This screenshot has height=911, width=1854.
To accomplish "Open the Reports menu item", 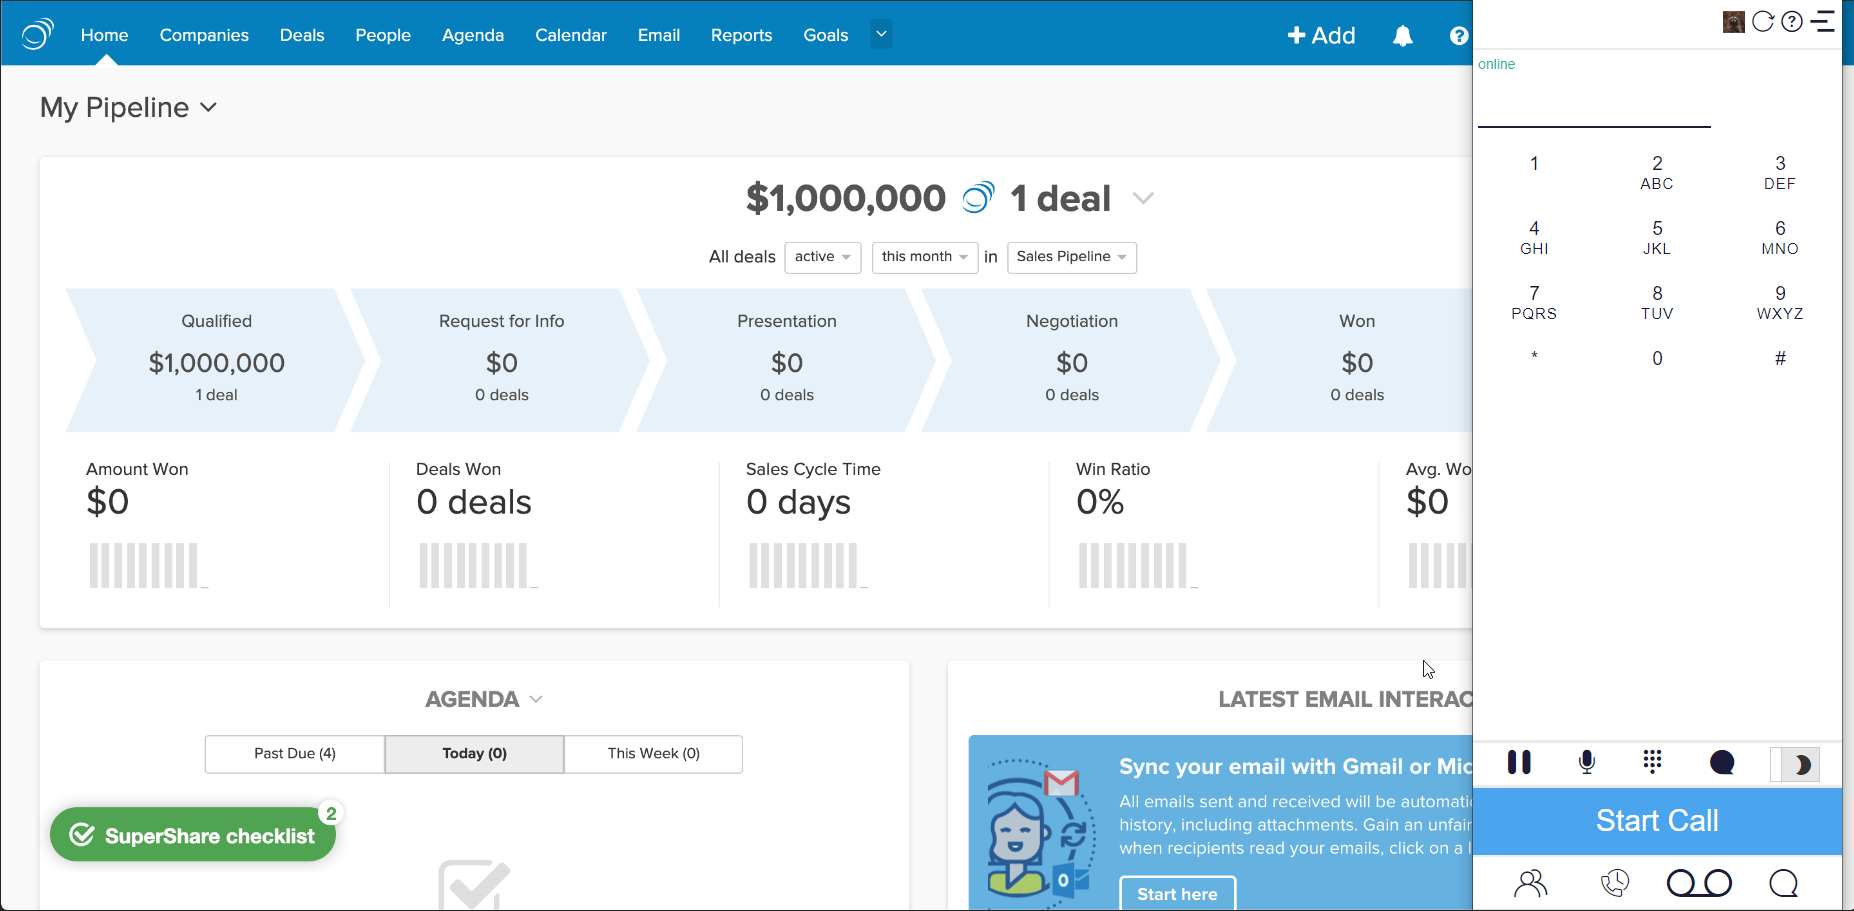I will (741, 35).
